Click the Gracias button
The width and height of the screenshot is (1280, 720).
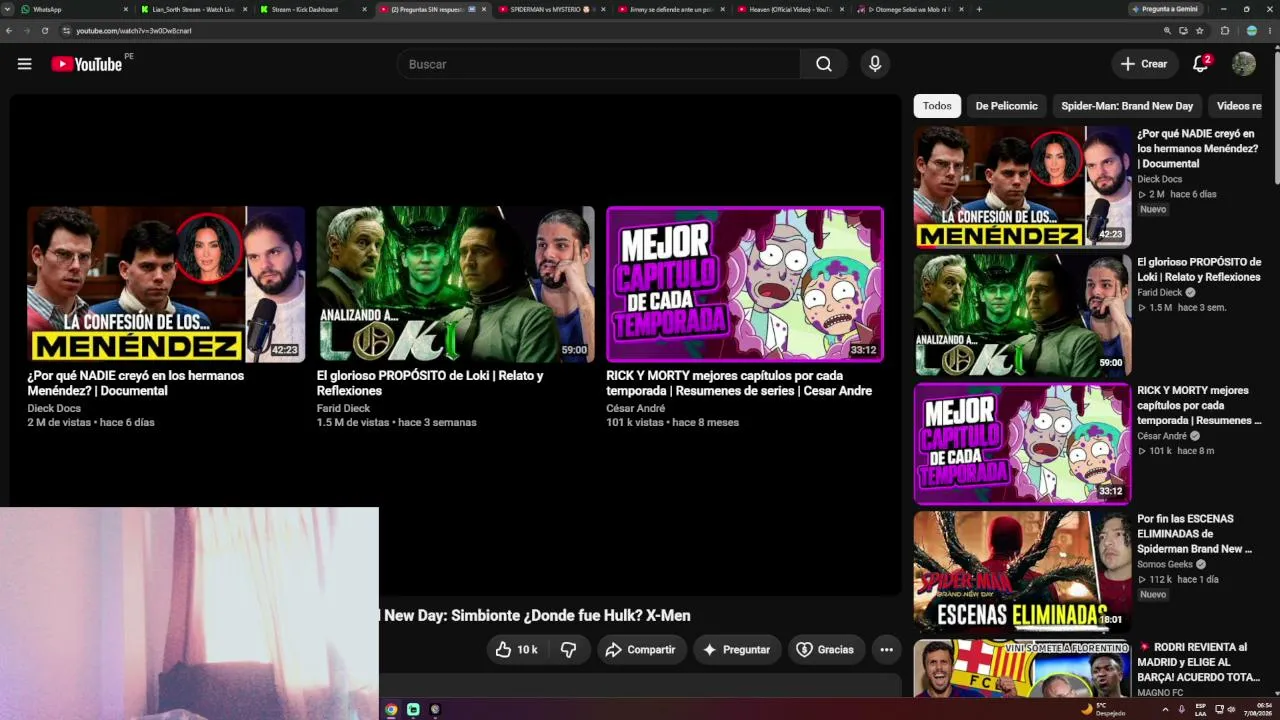(x=826, y=650)
